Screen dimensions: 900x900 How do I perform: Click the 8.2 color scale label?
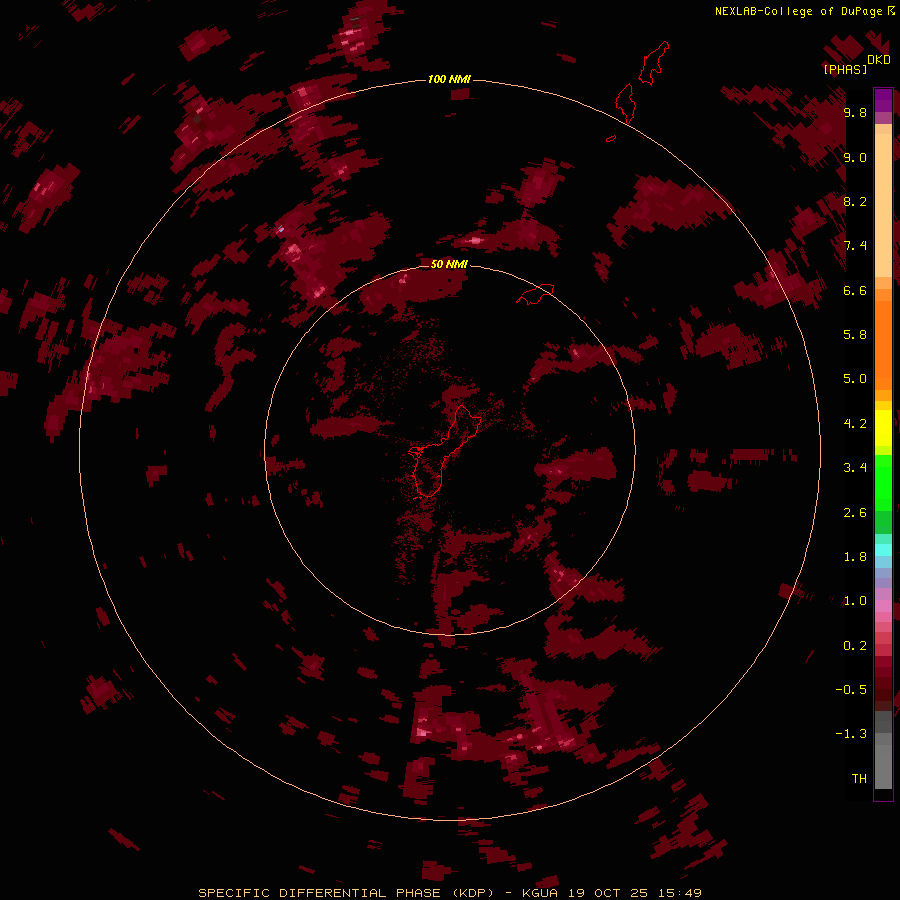855,201
